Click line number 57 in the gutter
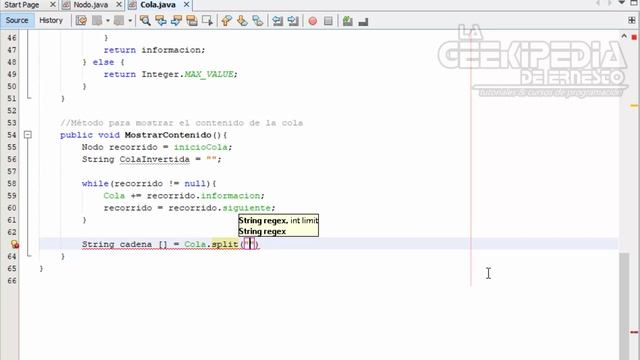Image resolution: width=640 pixels, height=360 pixels. (11, 171)
